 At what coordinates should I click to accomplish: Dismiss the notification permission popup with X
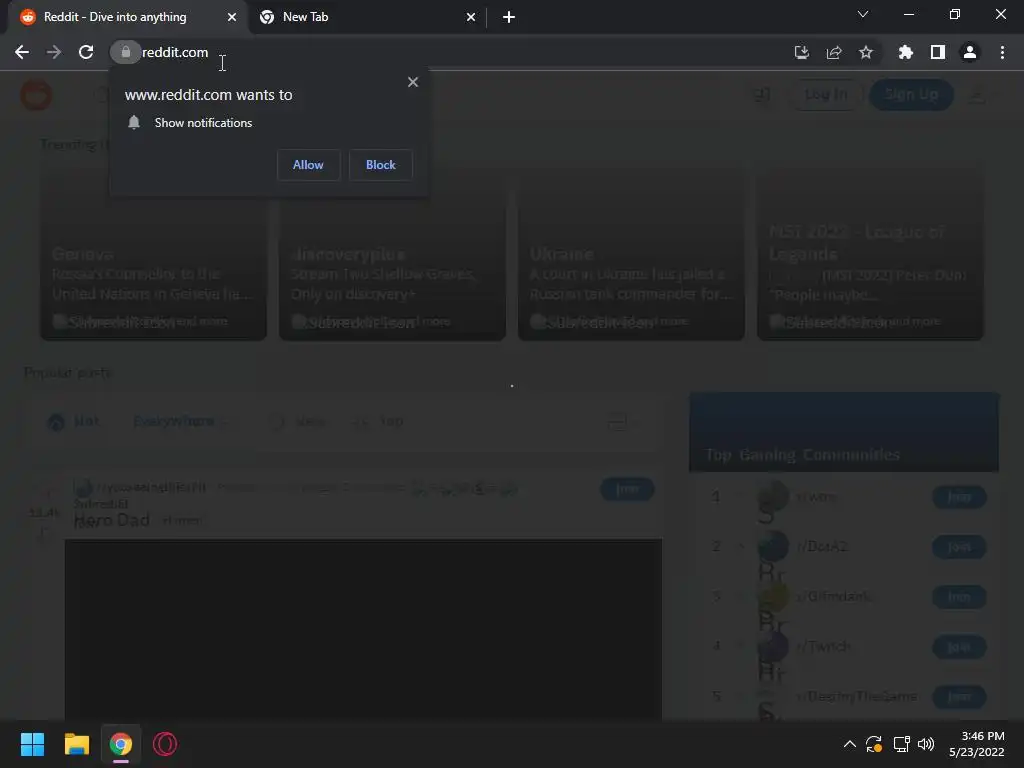[x=413, y=82]
